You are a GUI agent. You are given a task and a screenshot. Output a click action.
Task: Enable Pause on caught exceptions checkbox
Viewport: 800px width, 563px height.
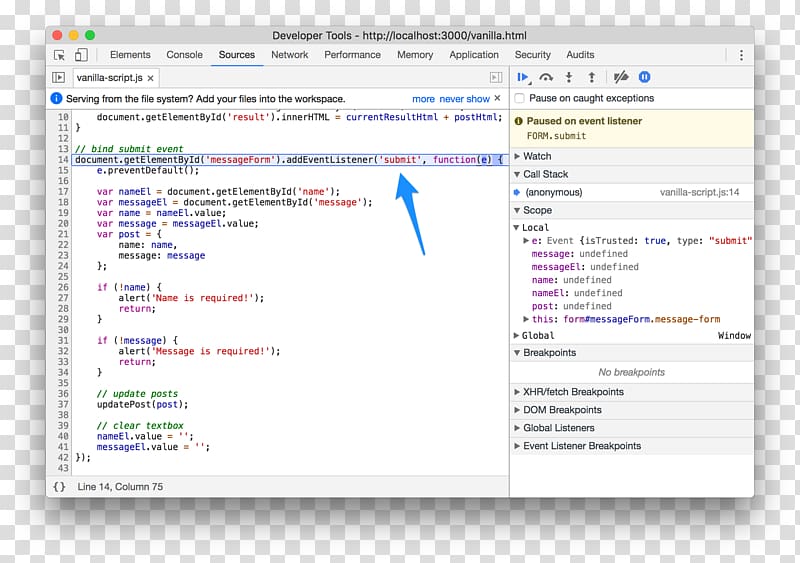click(519, 99)
